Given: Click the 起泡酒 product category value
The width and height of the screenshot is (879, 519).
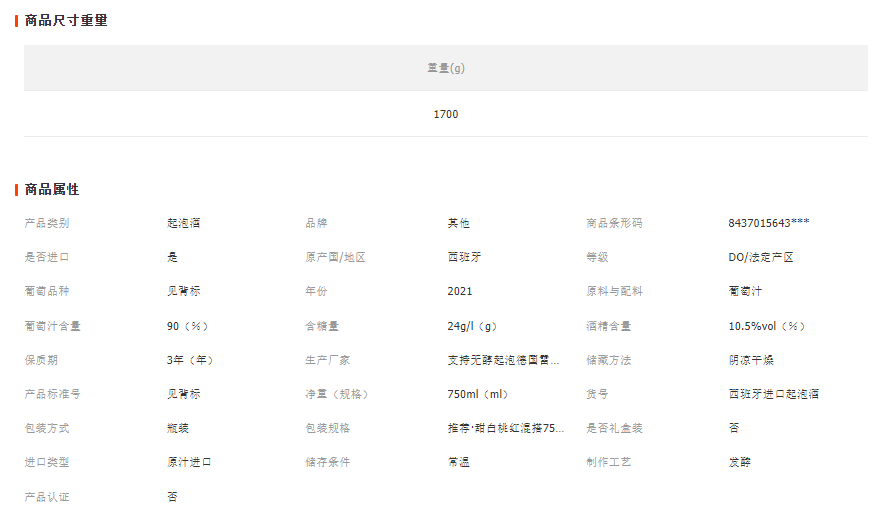Looking at the screenshot, I should [183, 223].
